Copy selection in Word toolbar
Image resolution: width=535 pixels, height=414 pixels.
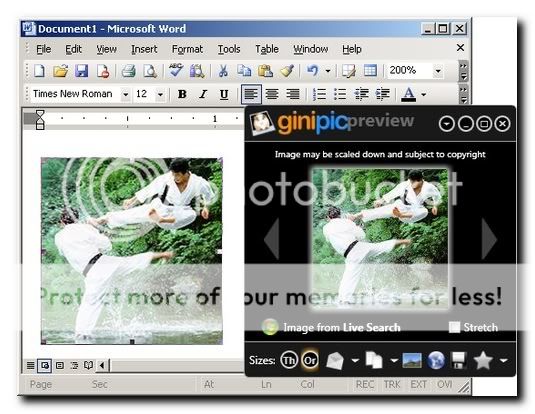pos(244,71)
